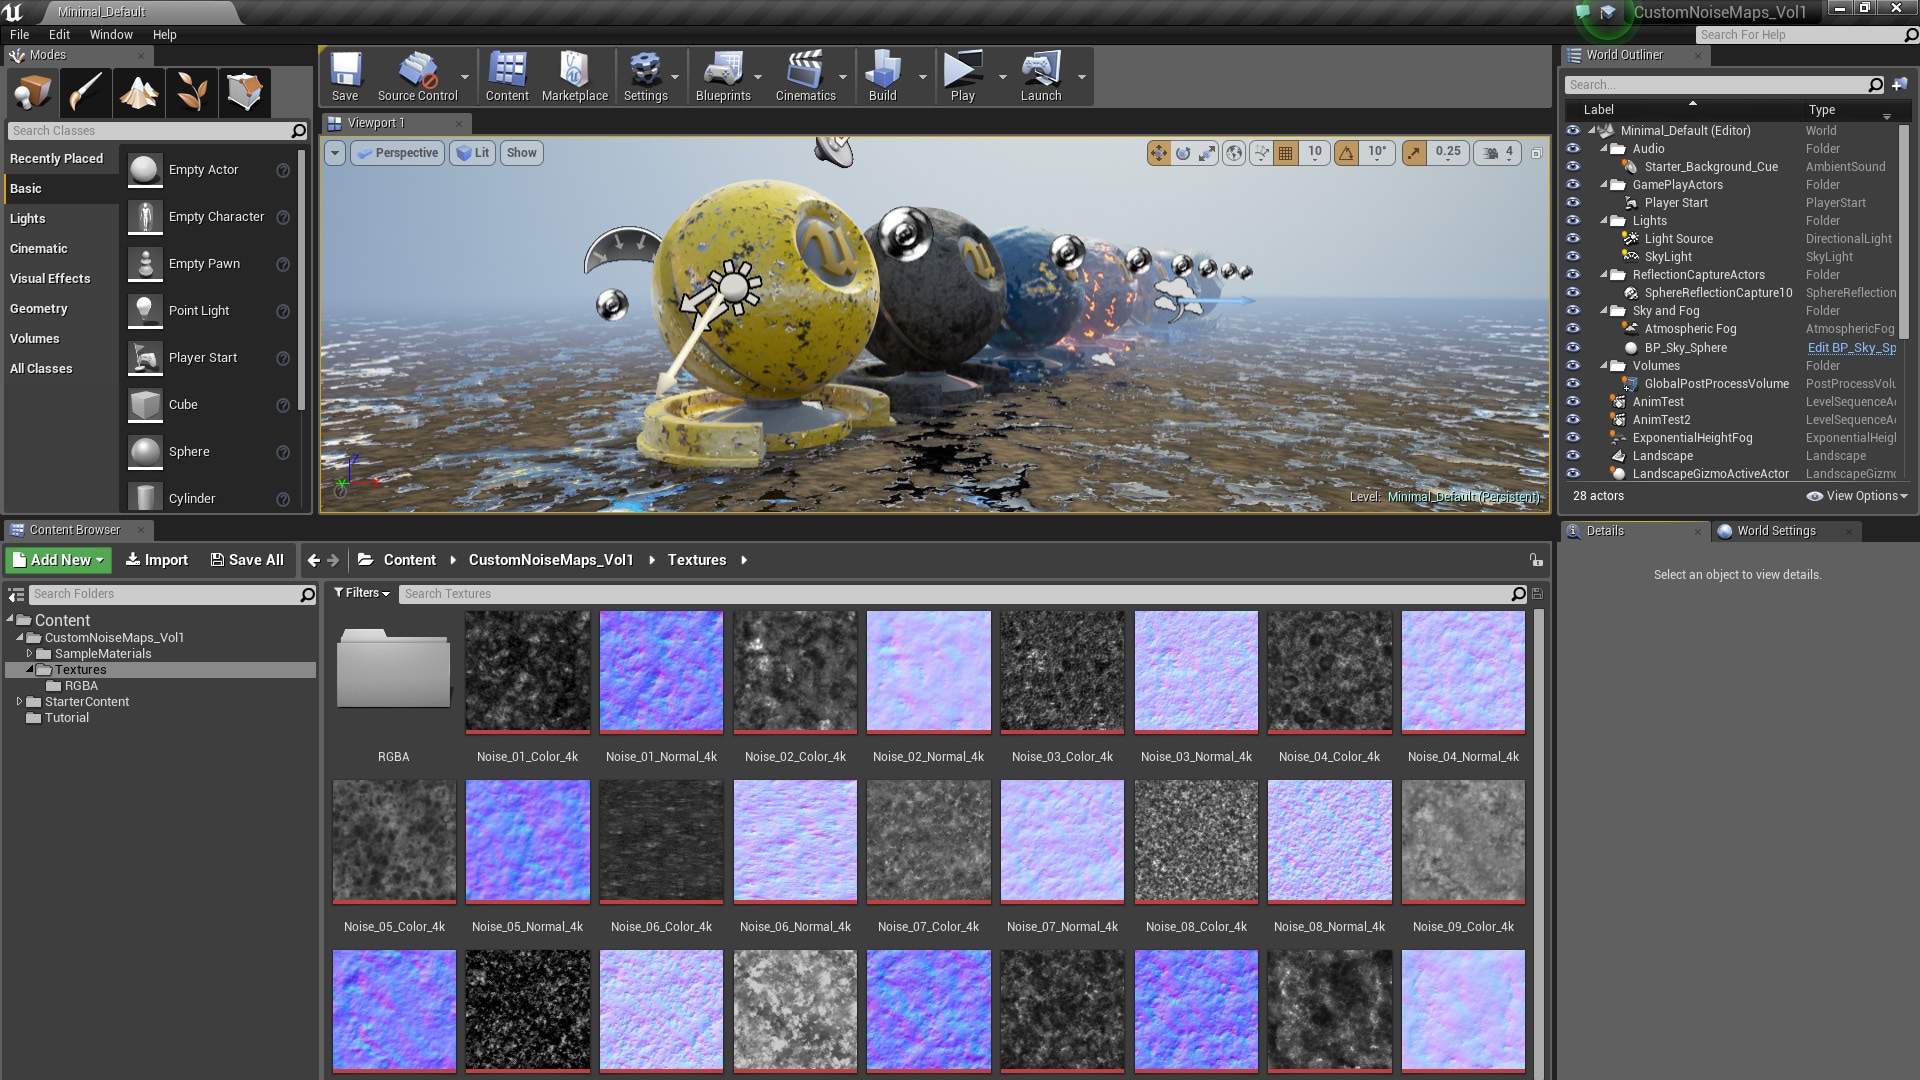Click the Build toolbar icon

pos(880,75)
